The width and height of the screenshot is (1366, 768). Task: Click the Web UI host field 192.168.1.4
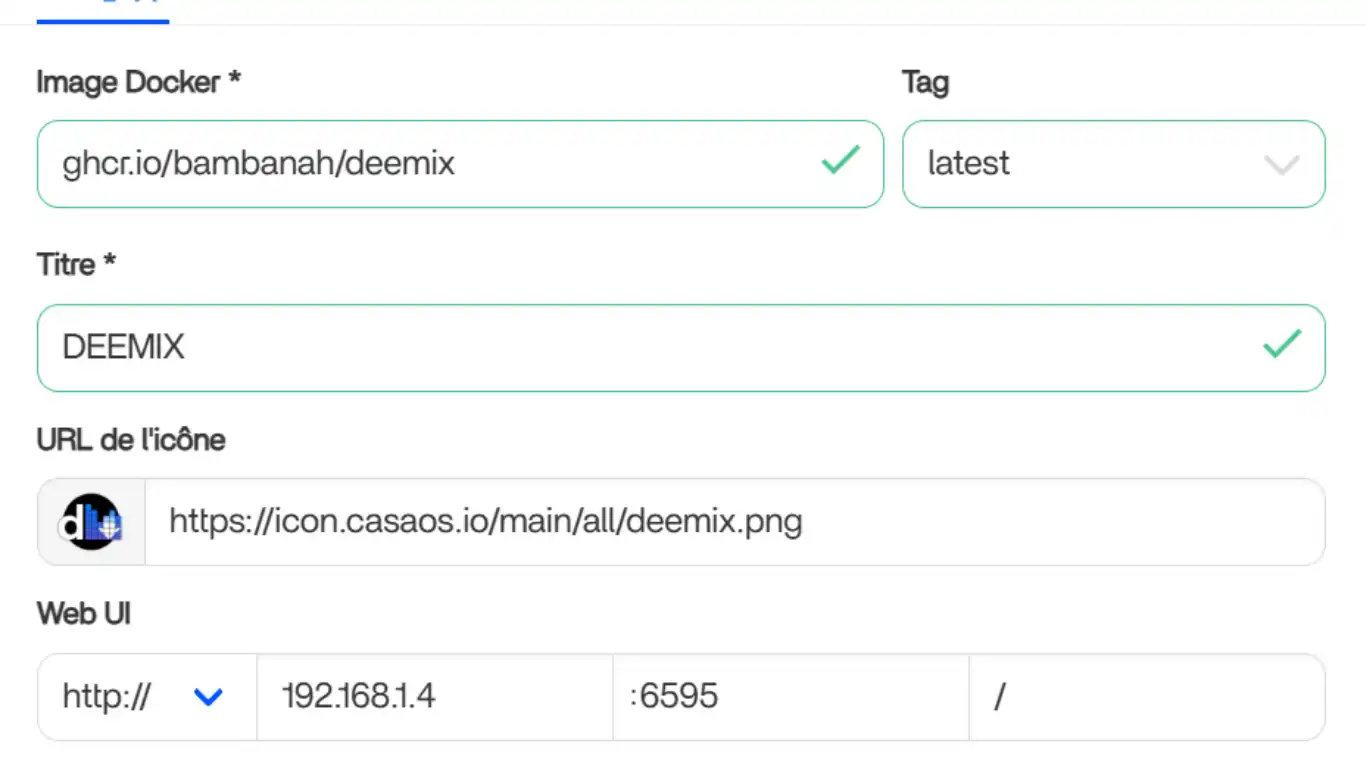434,697
